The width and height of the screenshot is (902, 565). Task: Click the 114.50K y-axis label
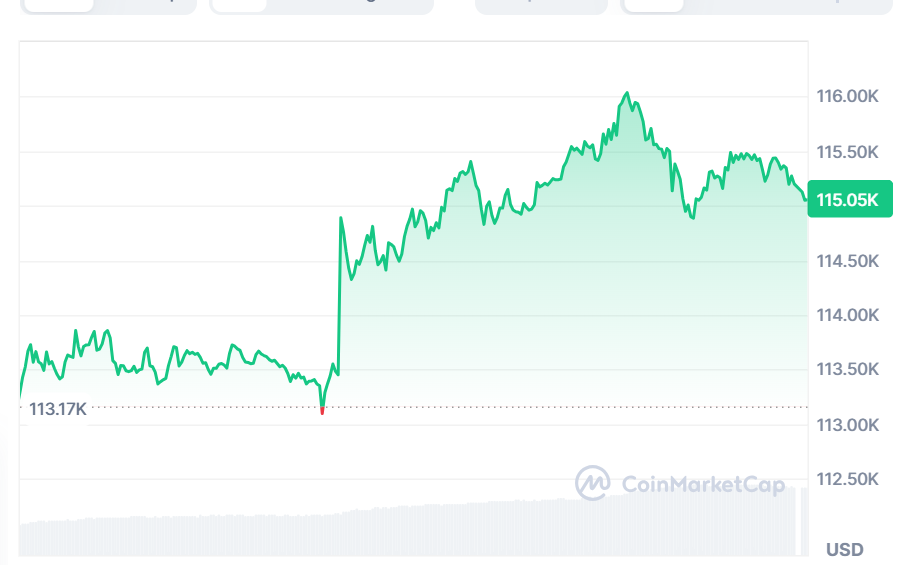pos(847,261)
